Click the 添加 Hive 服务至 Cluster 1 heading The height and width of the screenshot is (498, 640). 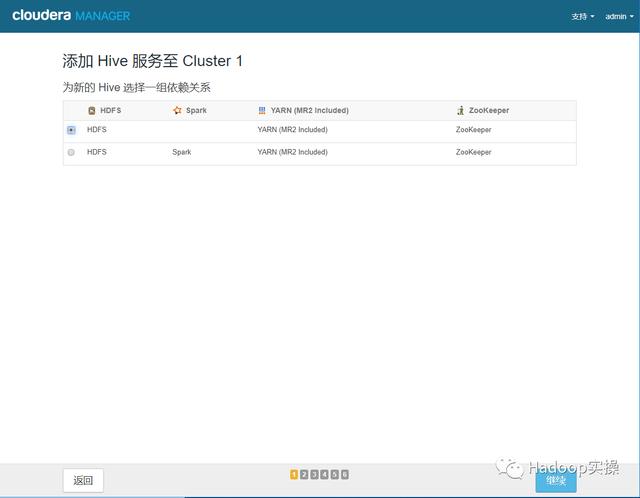[153, 61]
